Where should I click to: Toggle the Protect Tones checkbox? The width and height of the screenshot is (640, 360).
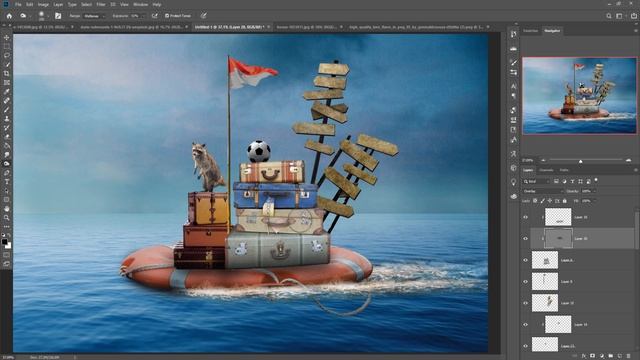167,16
